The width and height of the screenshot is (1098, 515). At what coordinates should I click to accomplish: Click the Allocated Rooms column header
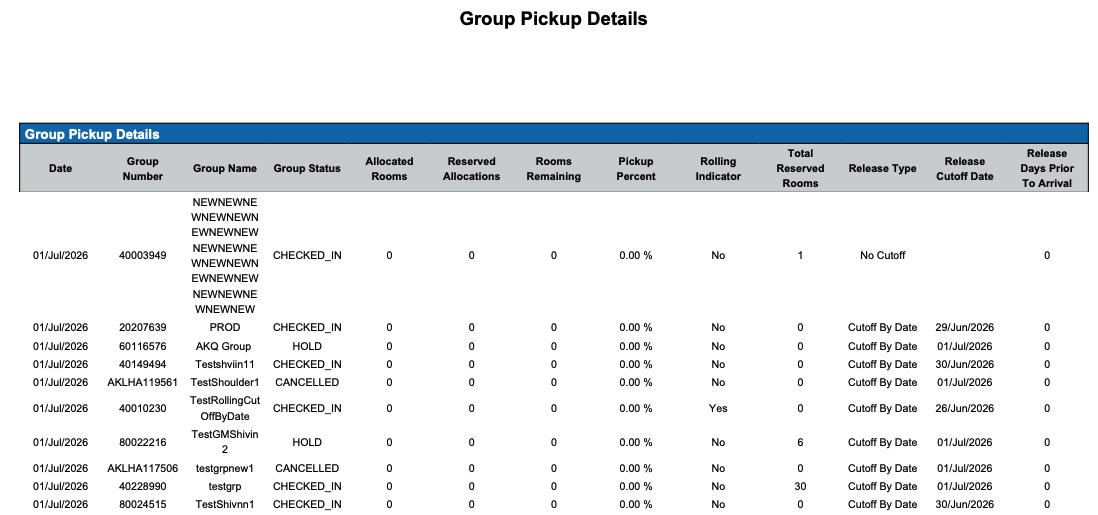pyautogui.click(x=389, y=169)
